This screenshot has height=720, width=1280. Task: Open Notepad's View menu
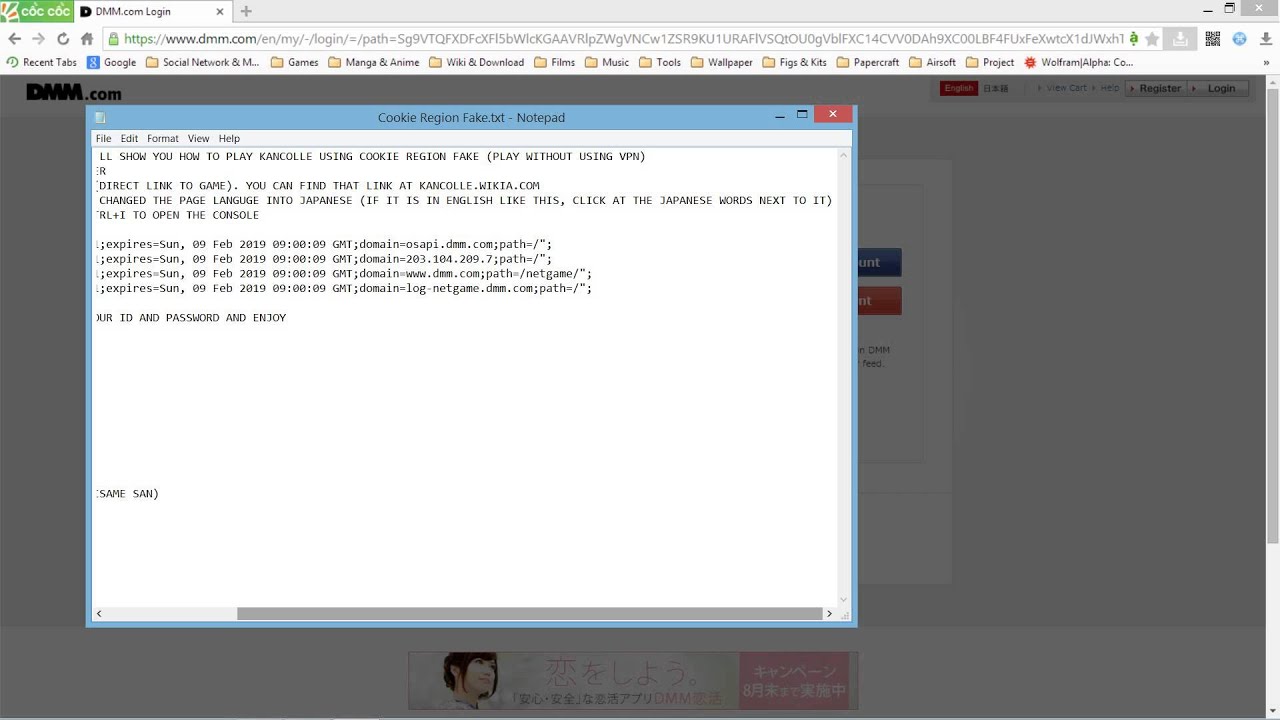198,139
